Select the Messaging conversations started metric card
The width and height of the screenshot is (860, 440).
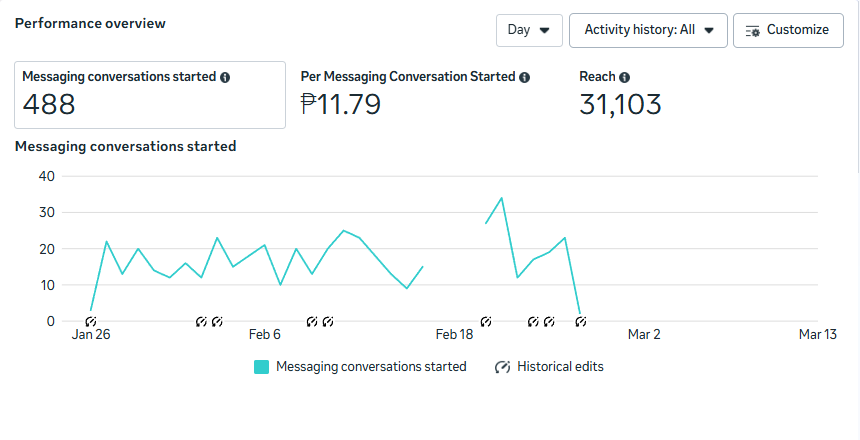(149, 94)
